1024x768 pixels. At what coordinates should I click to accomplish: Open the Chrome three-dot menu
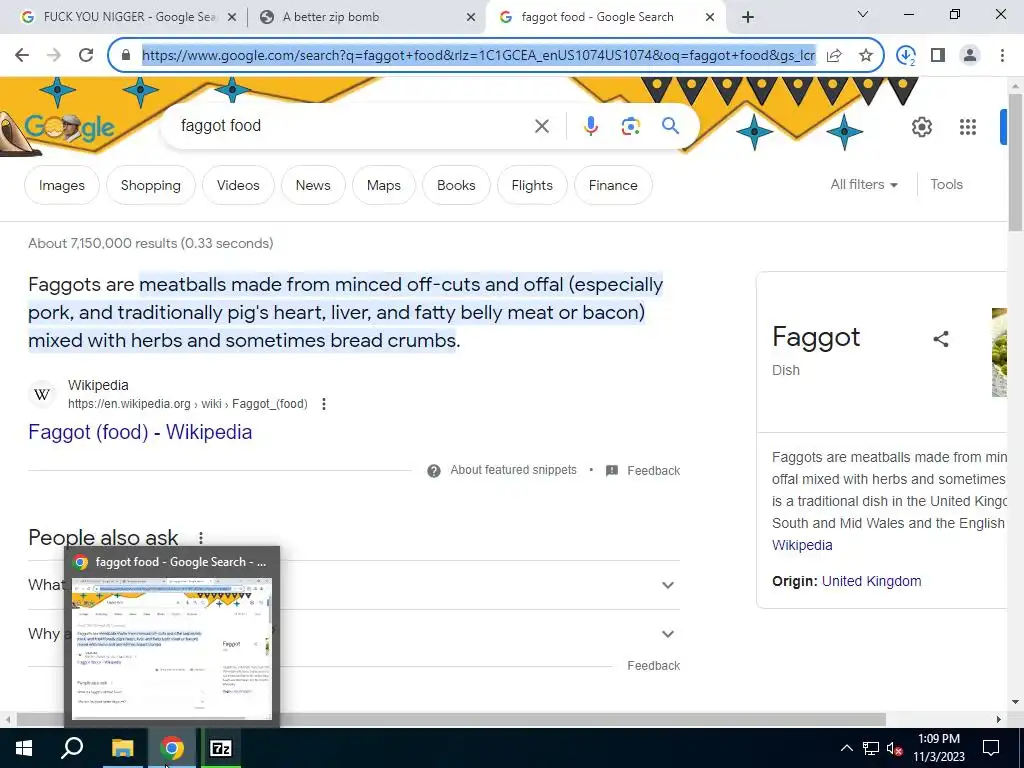point(1002,56)
